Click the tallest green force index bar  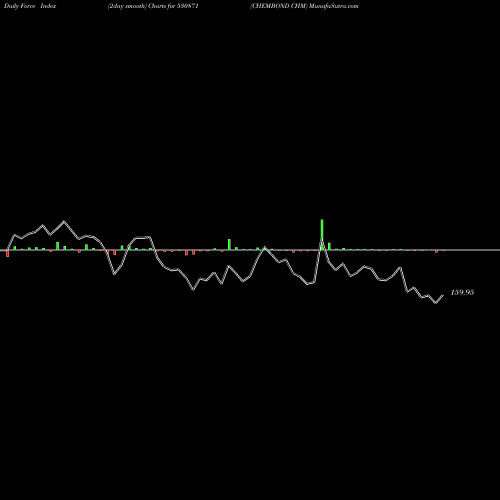(322, 234)
